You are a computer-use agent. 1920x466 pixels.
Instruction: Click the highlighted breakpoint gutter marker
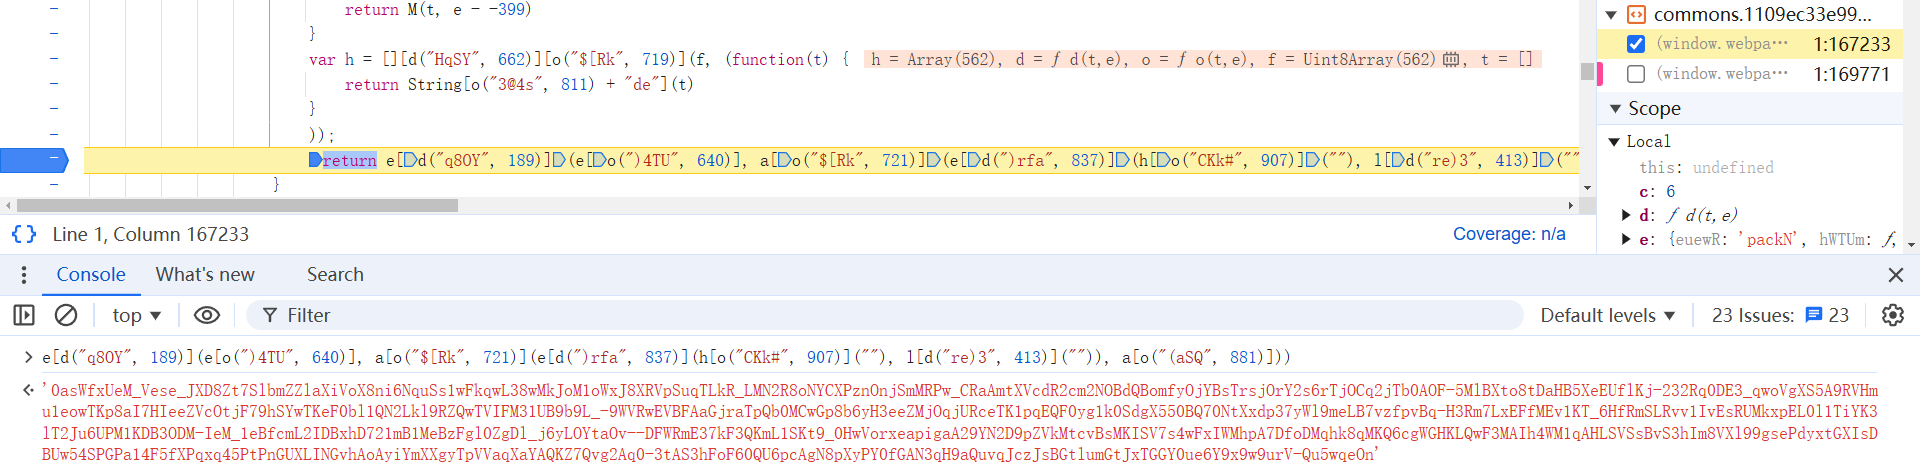pyautogui.click(x=34, y=160)
